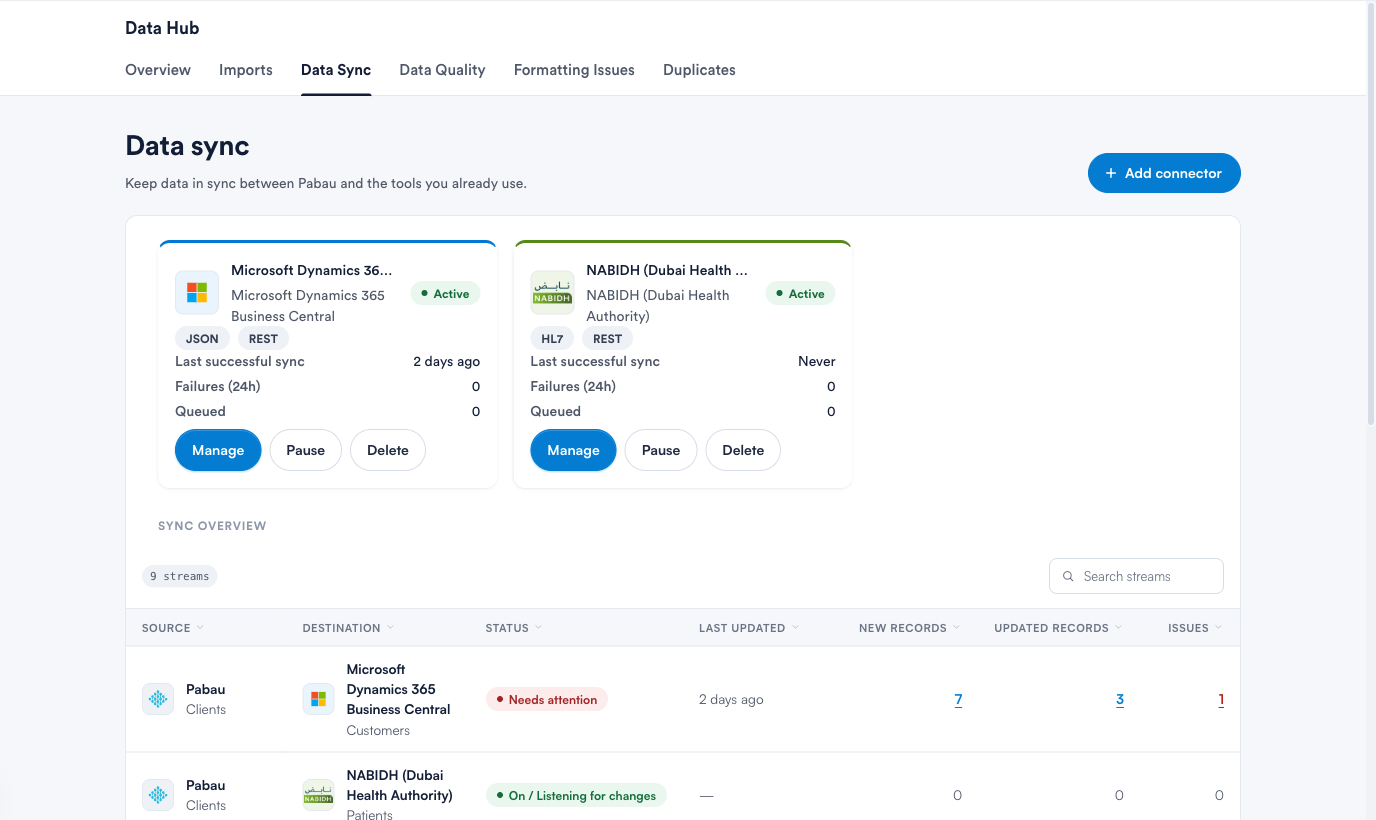
Task: Click the Pabau icon in the second stream row
Action: [x=158, y=795]
